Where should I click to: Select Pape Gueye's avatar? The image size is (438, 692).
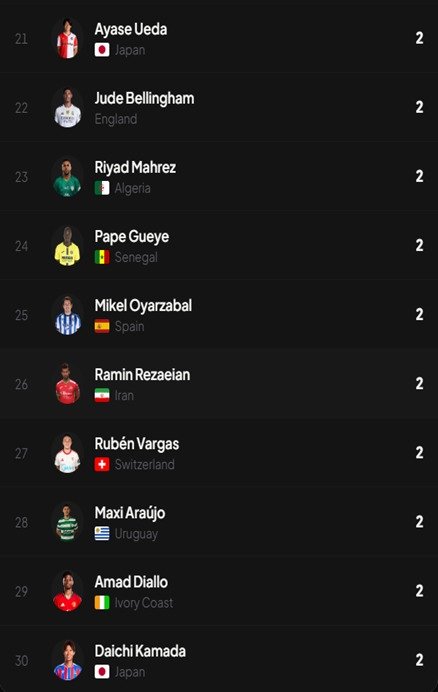point(67,246)
